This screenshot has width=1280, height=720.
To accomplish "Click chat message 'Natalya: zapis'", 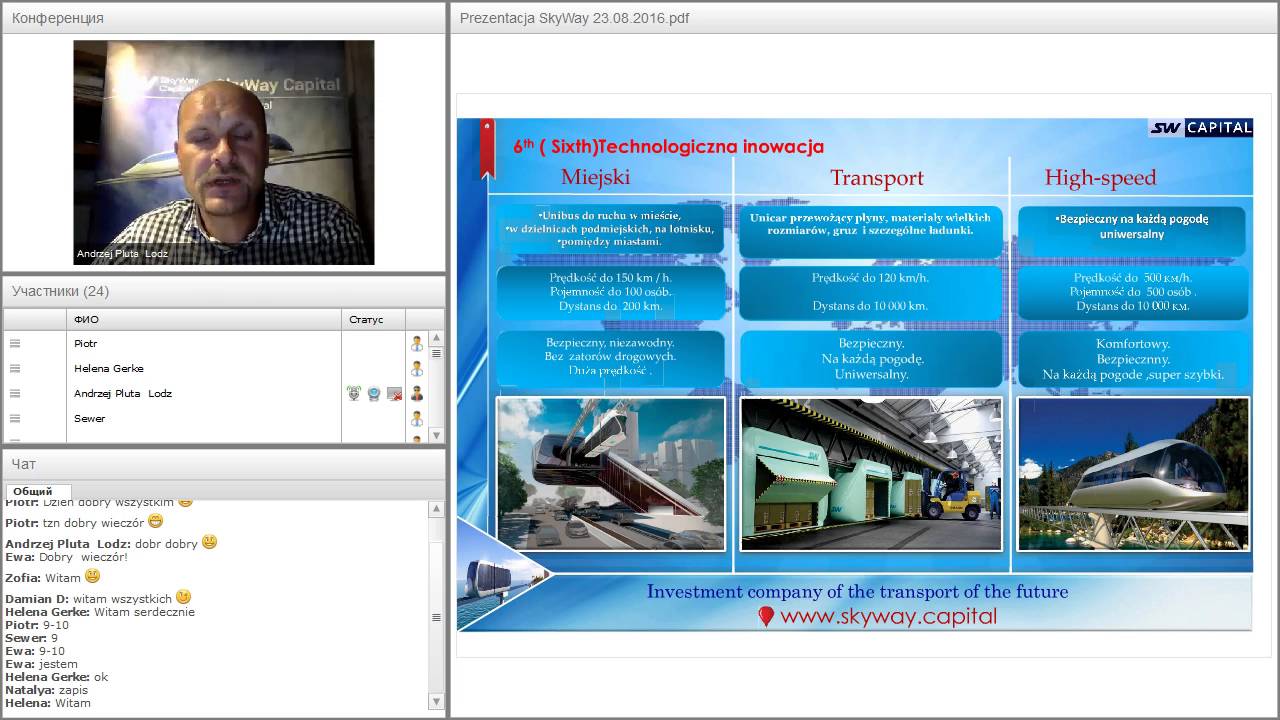I will 46,690.
